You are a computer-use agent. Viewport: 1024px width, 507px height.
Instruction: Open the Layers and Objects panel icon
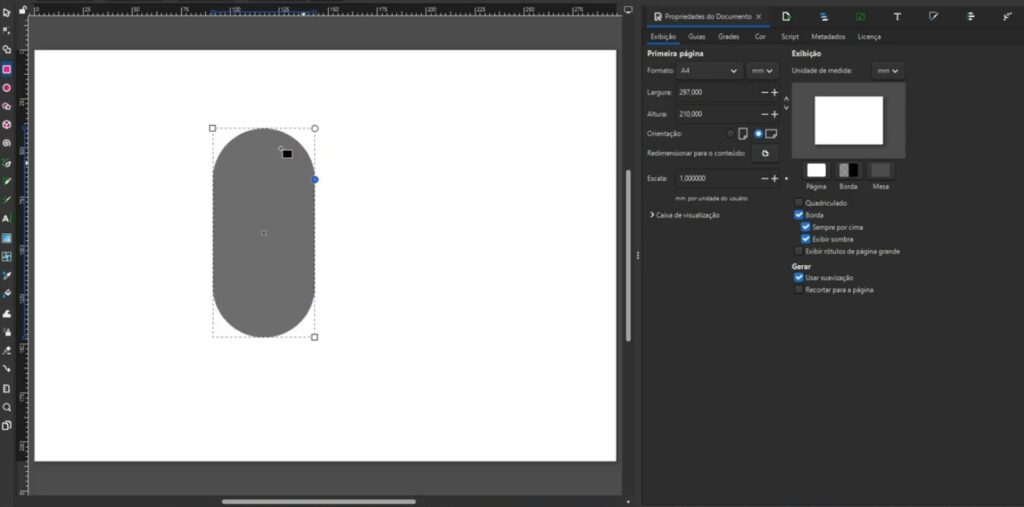(823, 16)
